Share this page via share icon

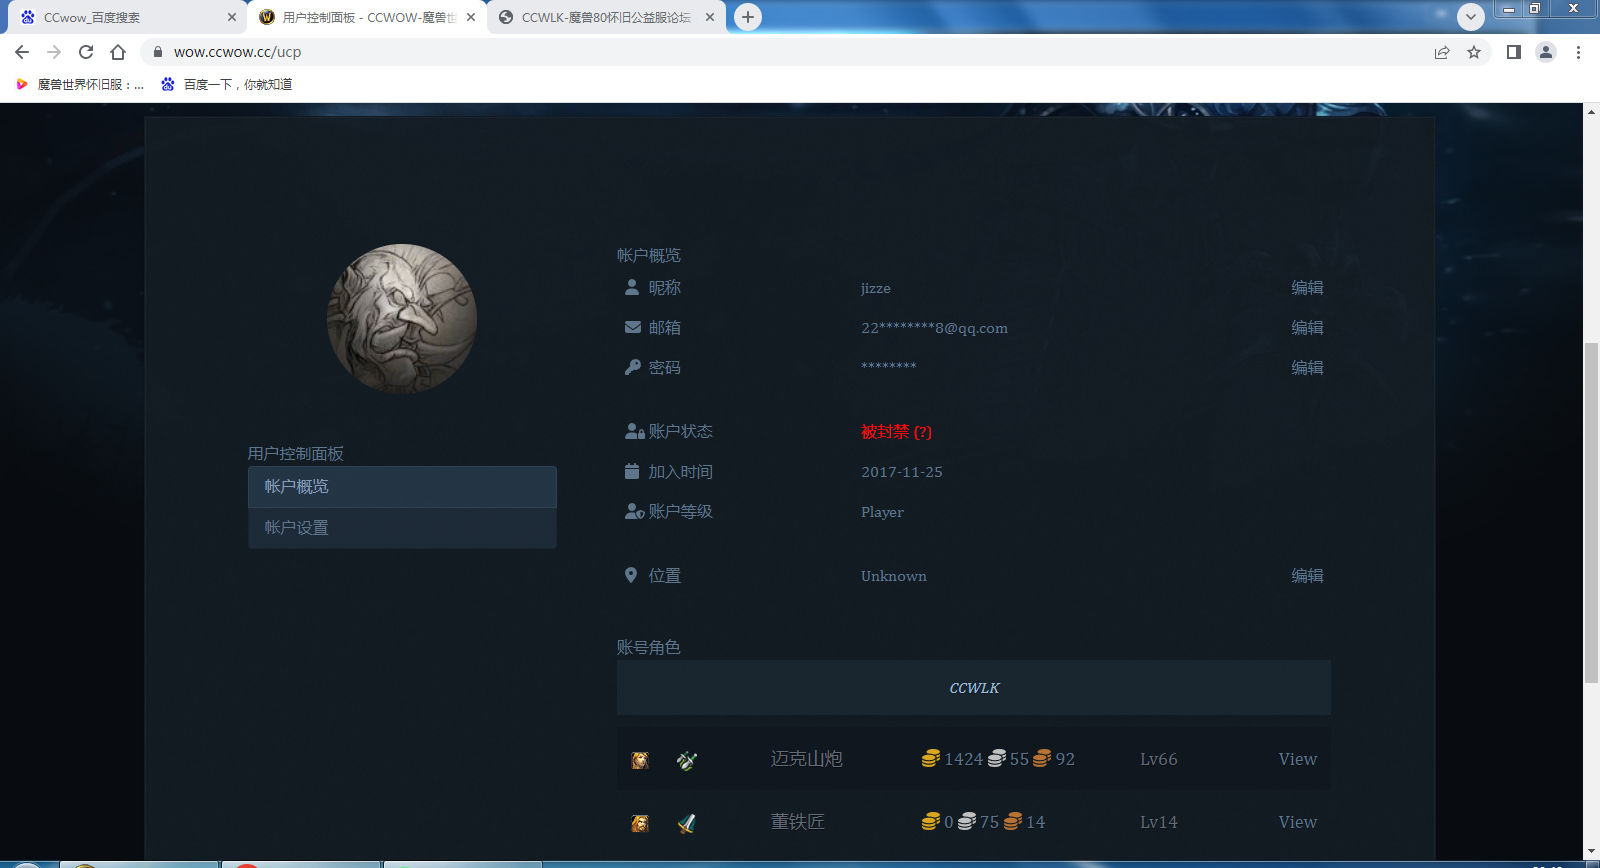click(x=1442, y=52)
